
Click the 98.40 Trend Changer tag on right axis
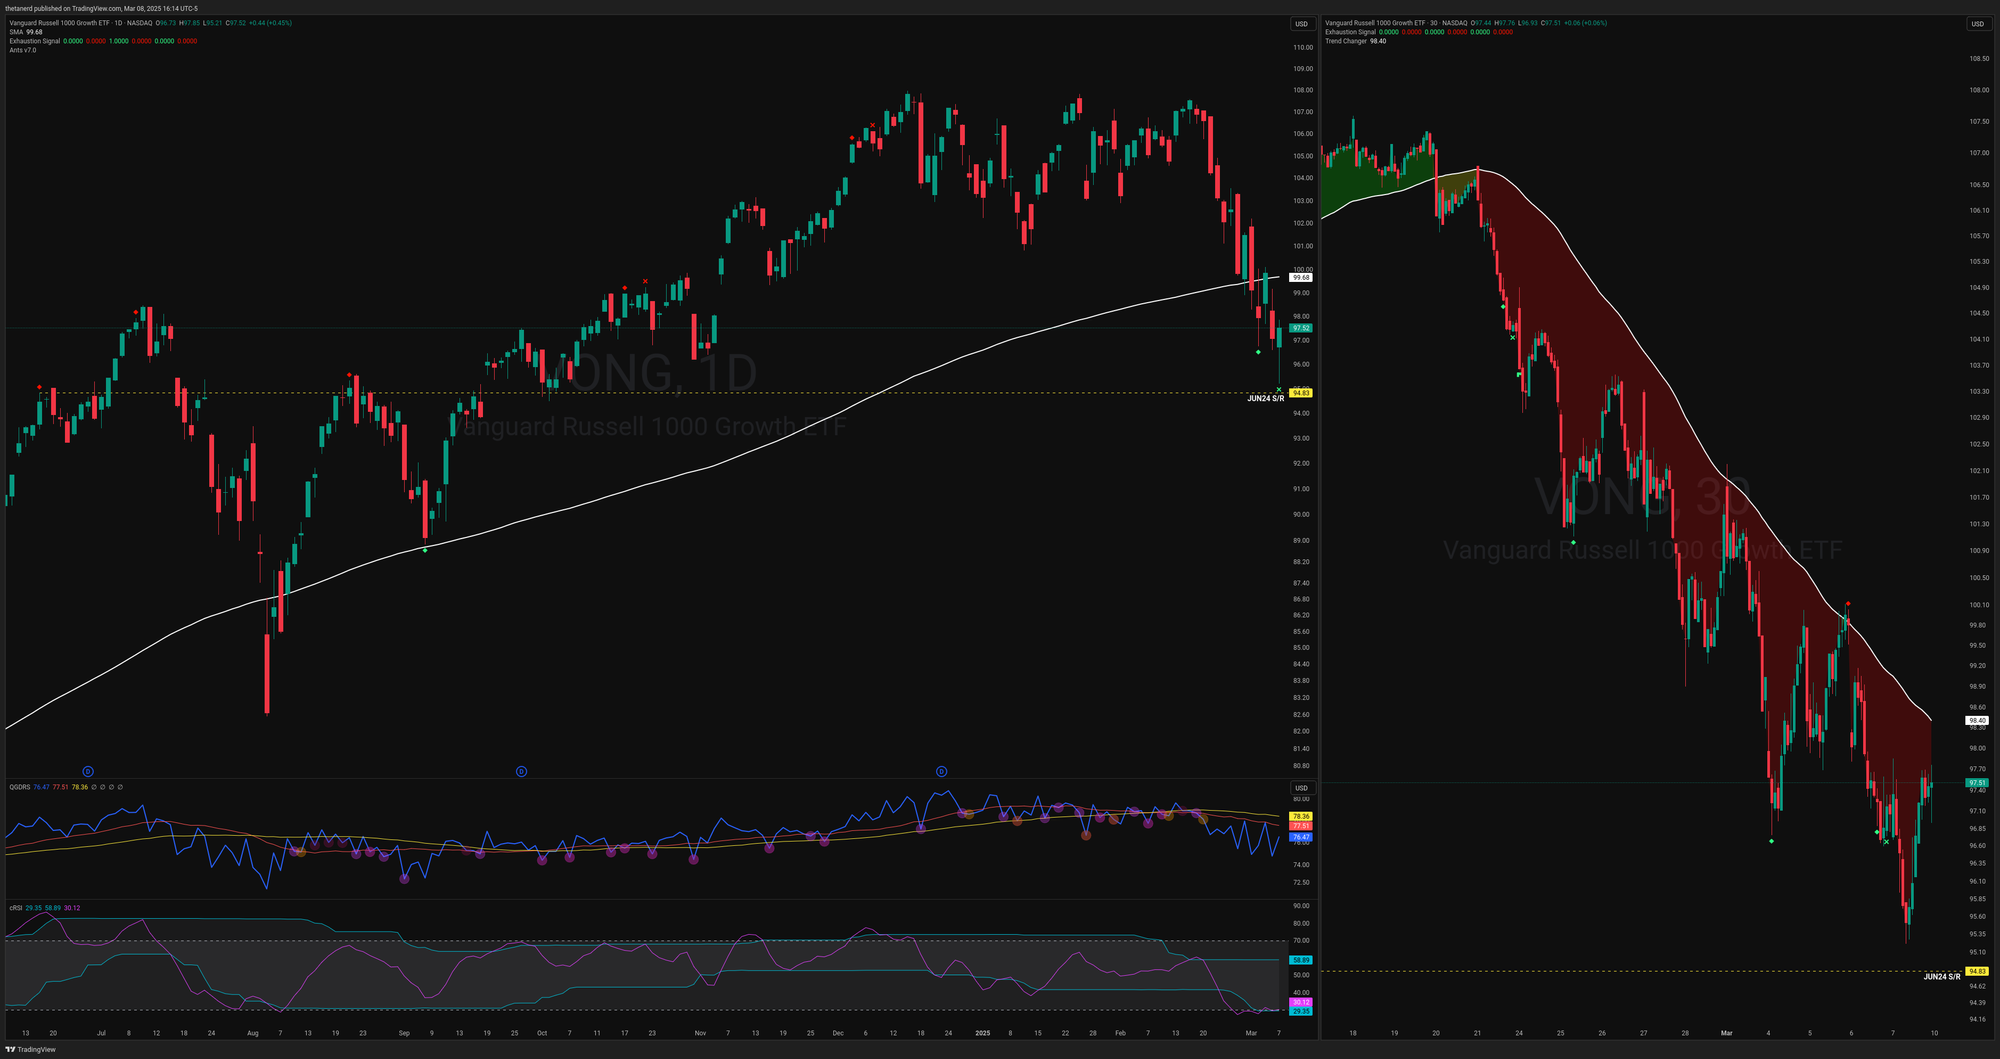[x=1977, y=720]
